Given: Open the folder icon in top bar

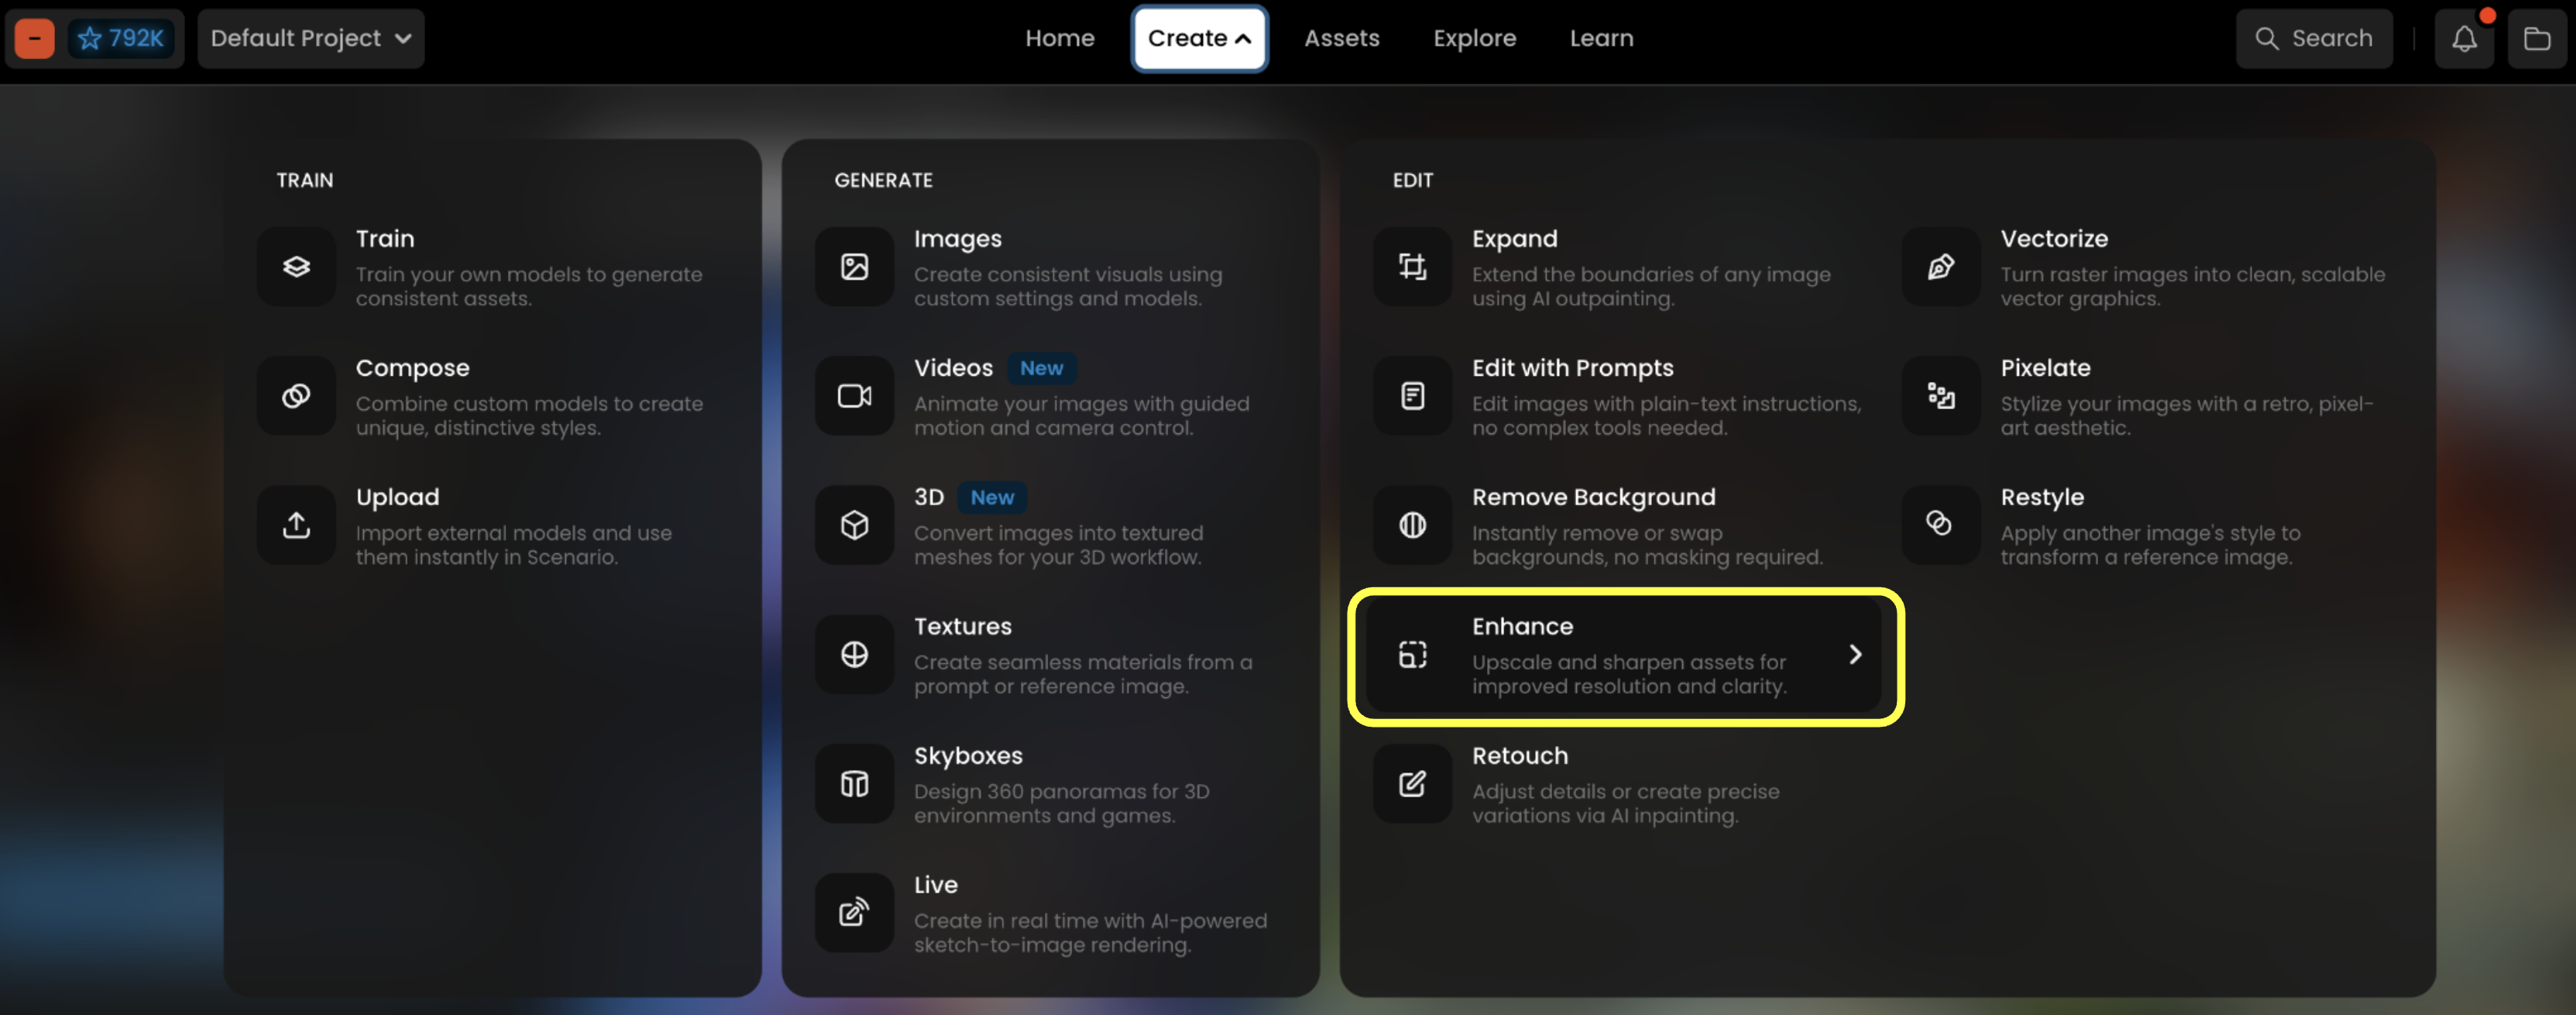Looking at the screenshot, I should (2537, 39).
